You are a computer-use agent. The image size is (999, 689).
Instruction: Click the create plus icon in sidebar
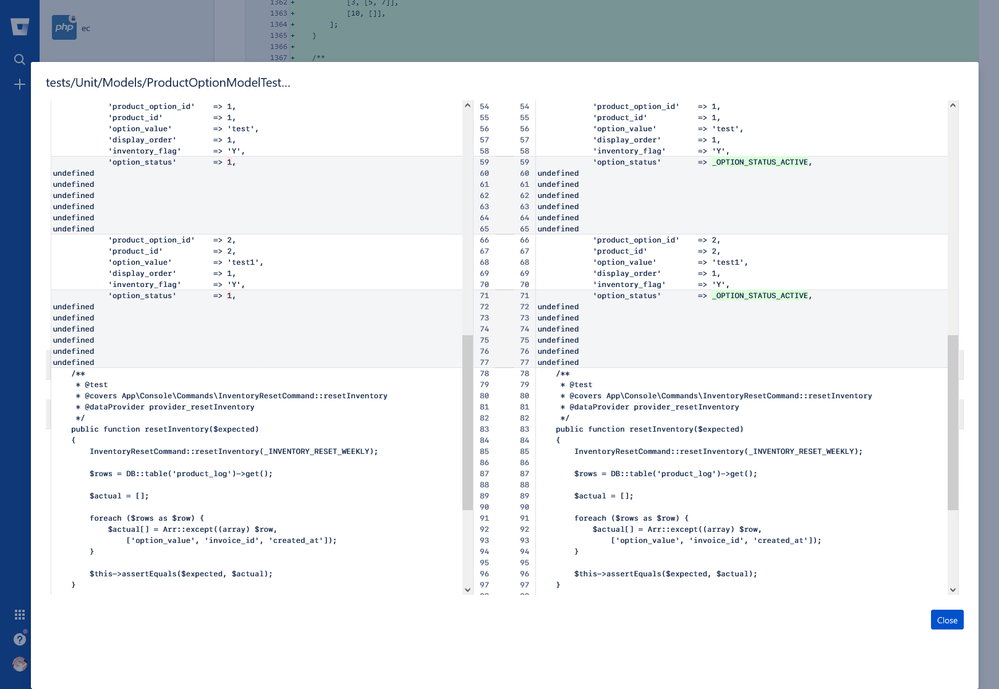tap(20, 84)
